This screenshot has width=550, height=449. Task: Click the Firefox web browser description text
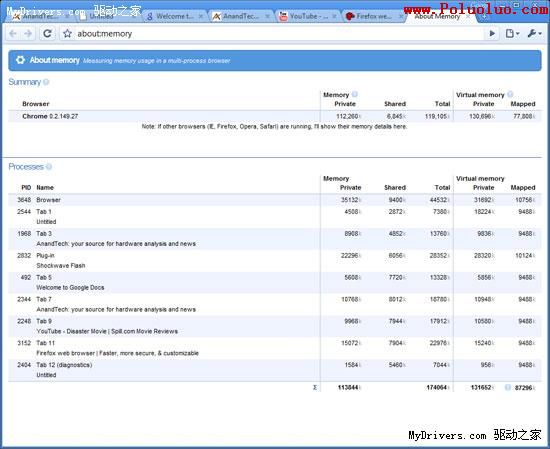pyautogui.click(x=118, y=353)
